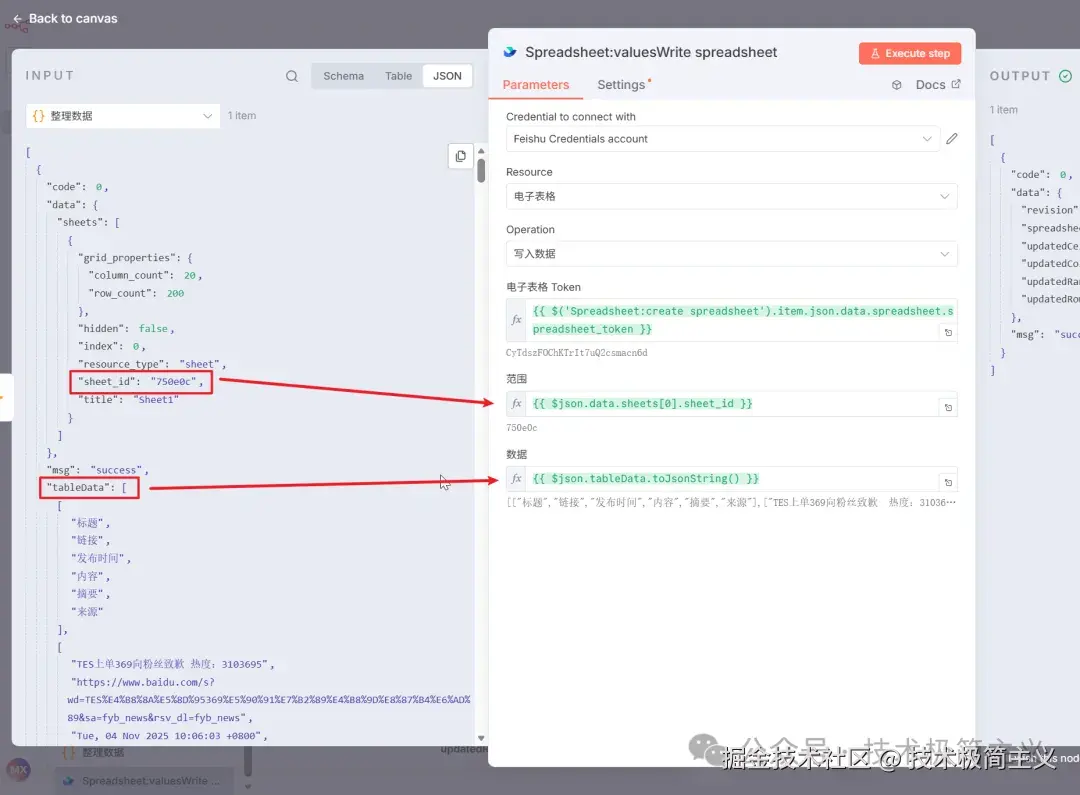
Task: Click the "来源" entry in tableData
Action: (x=87, y=612)
